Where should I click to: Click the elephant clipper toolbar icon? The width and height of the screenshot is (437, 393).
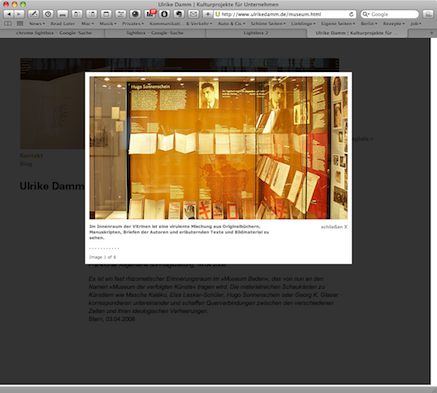(x=179, y=14)
